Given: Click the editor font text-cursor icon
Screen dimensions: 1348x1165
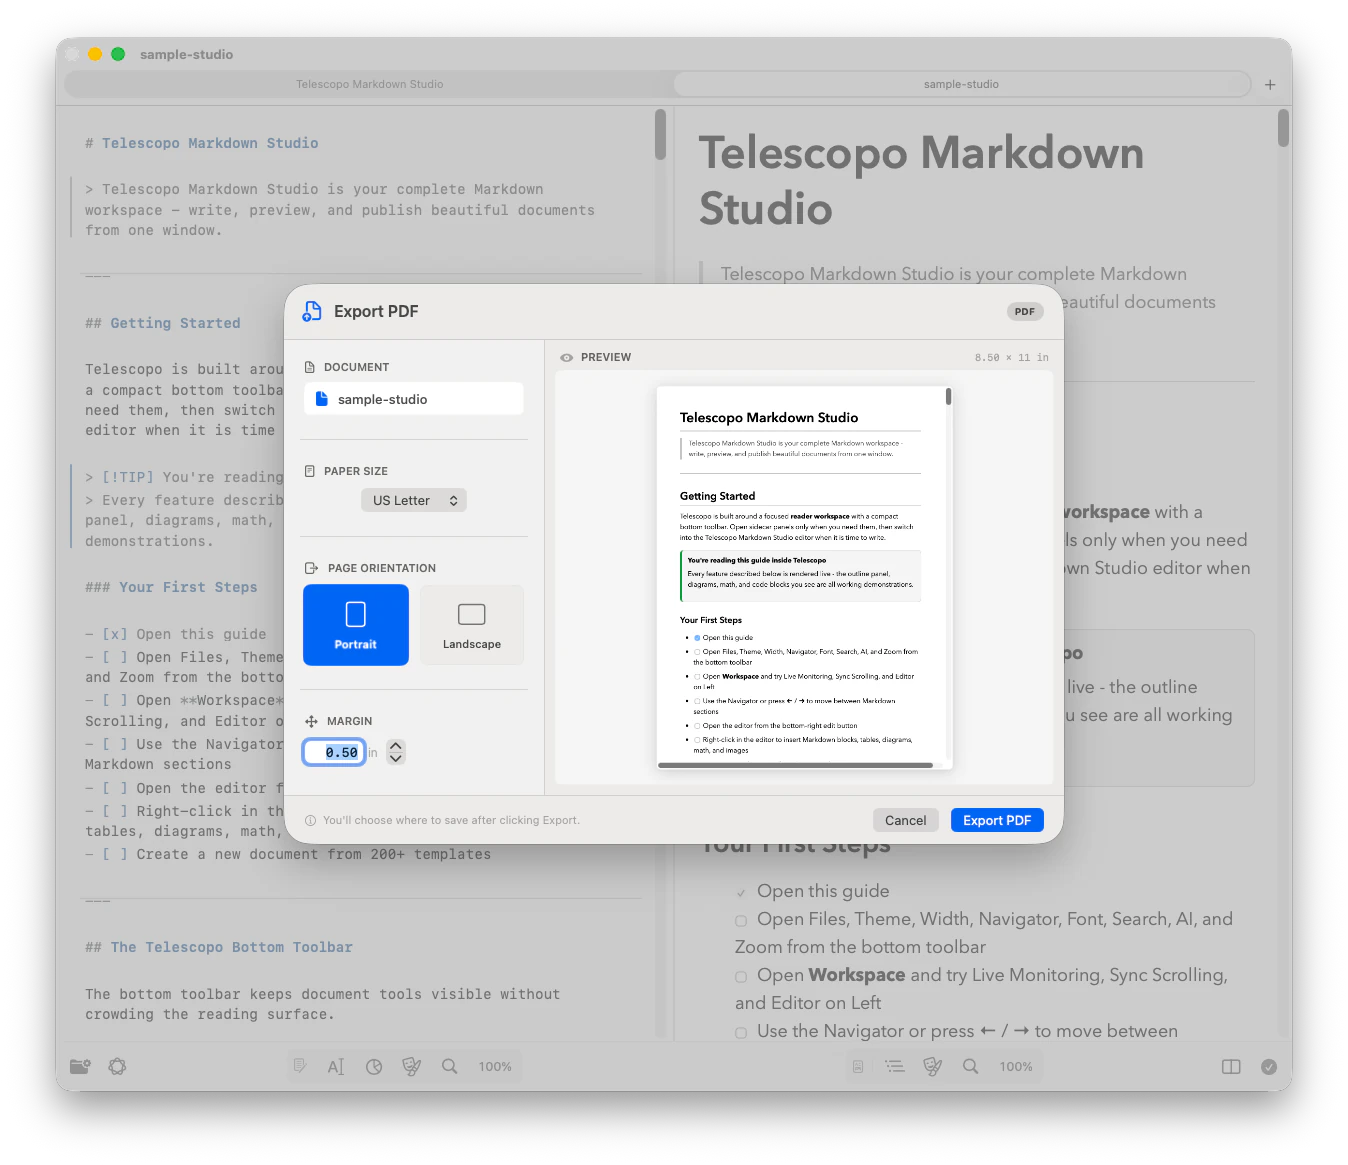Looking at the screenshot, I should point(336,1067).
